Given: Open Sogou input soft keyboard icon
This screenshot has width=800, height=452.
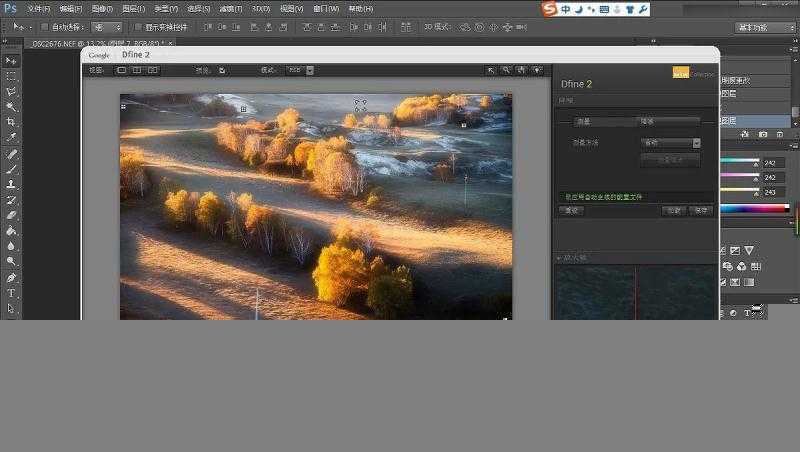Looking at the screenshot, I should tap(604, 9).
